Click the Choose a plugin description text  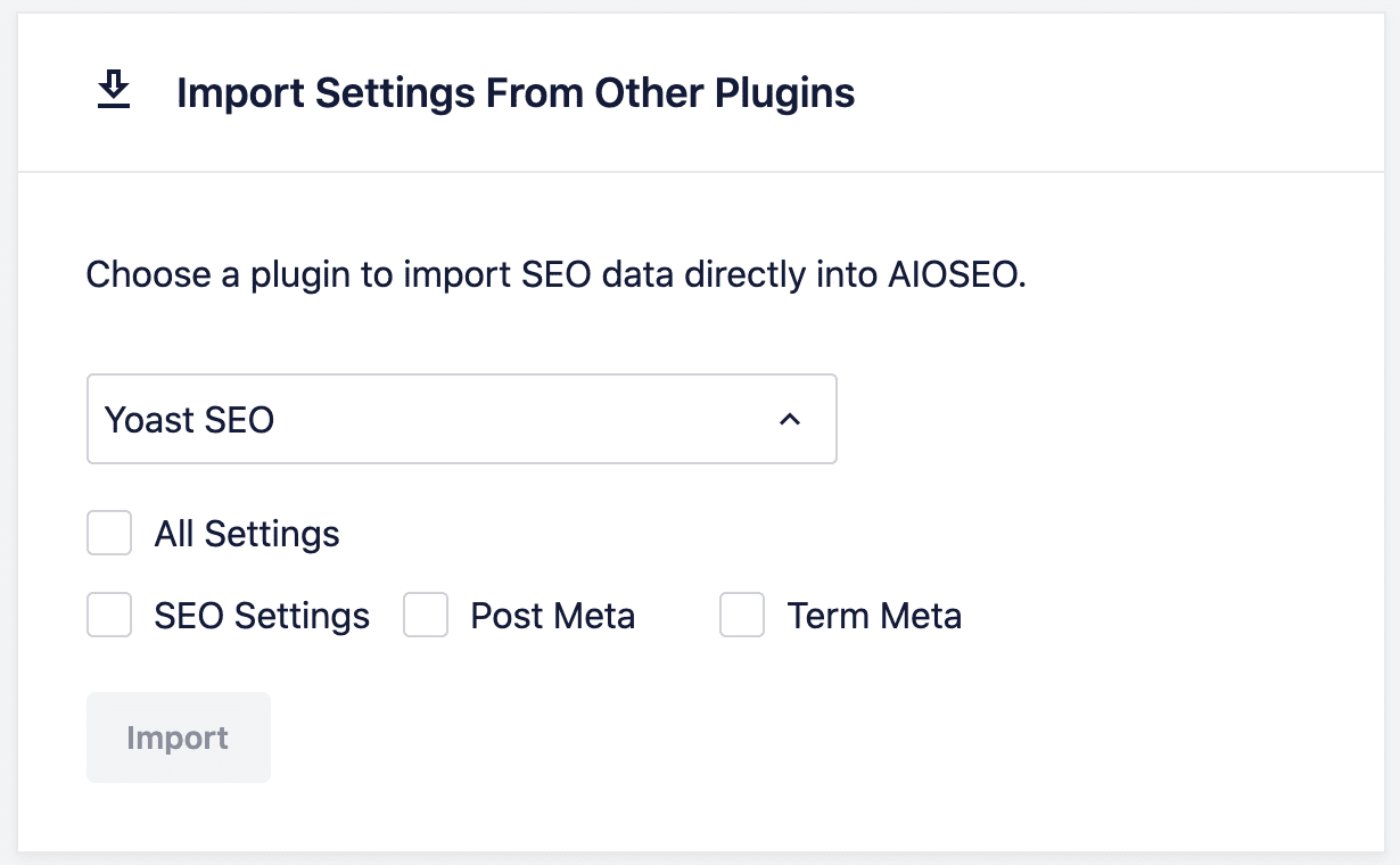[556, 275]
